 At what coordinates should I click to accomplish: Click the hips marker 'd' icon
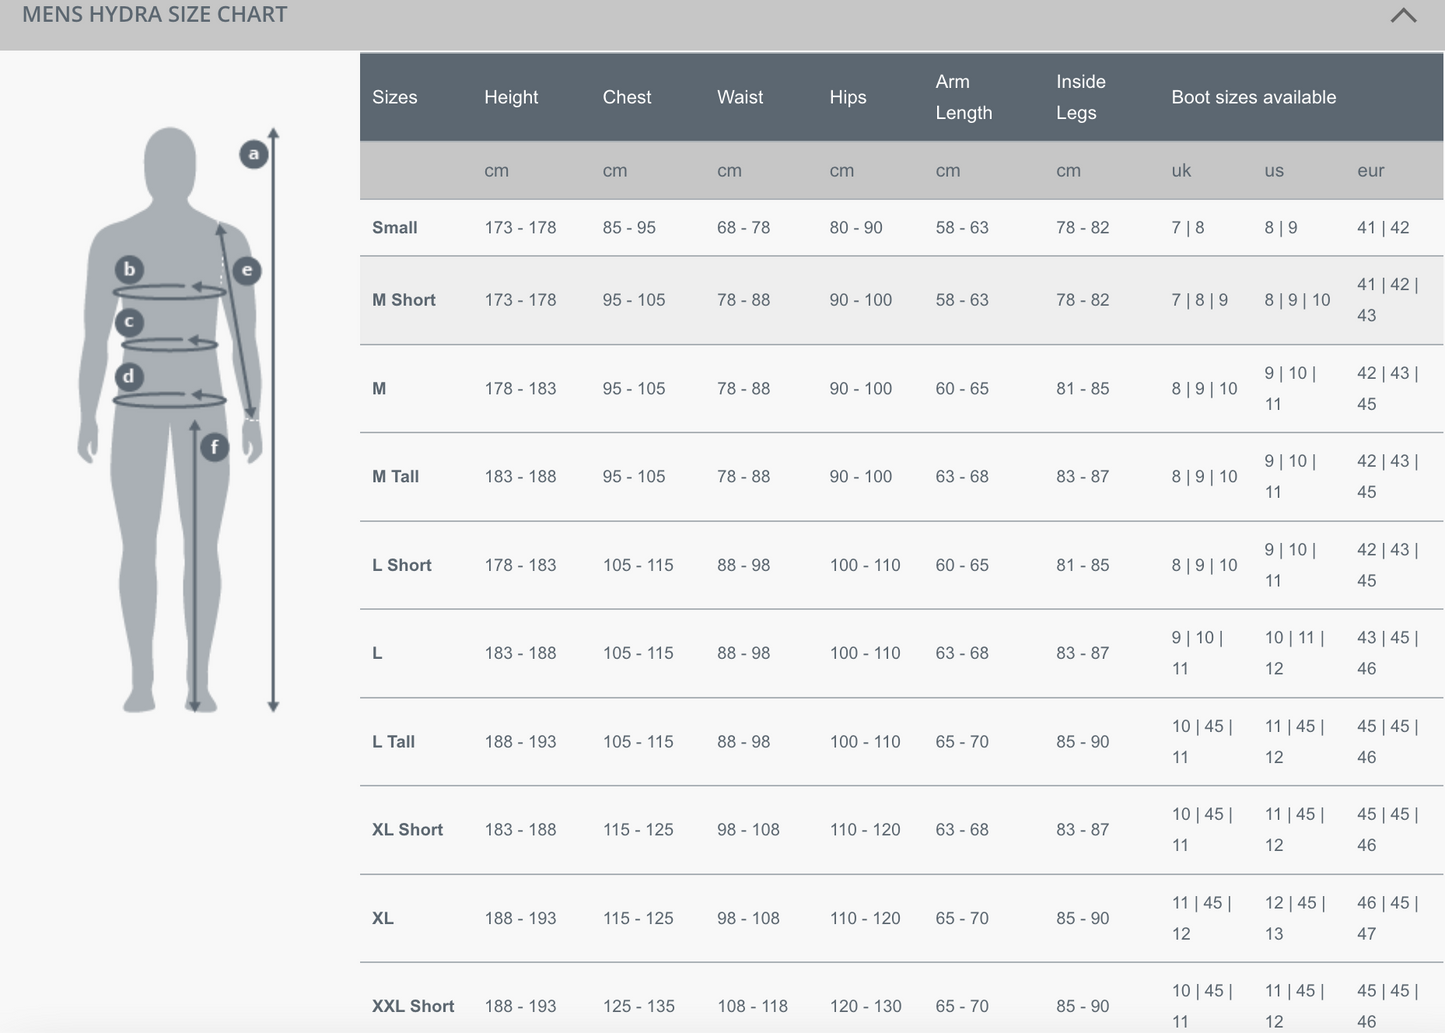(x=129, y=377)
